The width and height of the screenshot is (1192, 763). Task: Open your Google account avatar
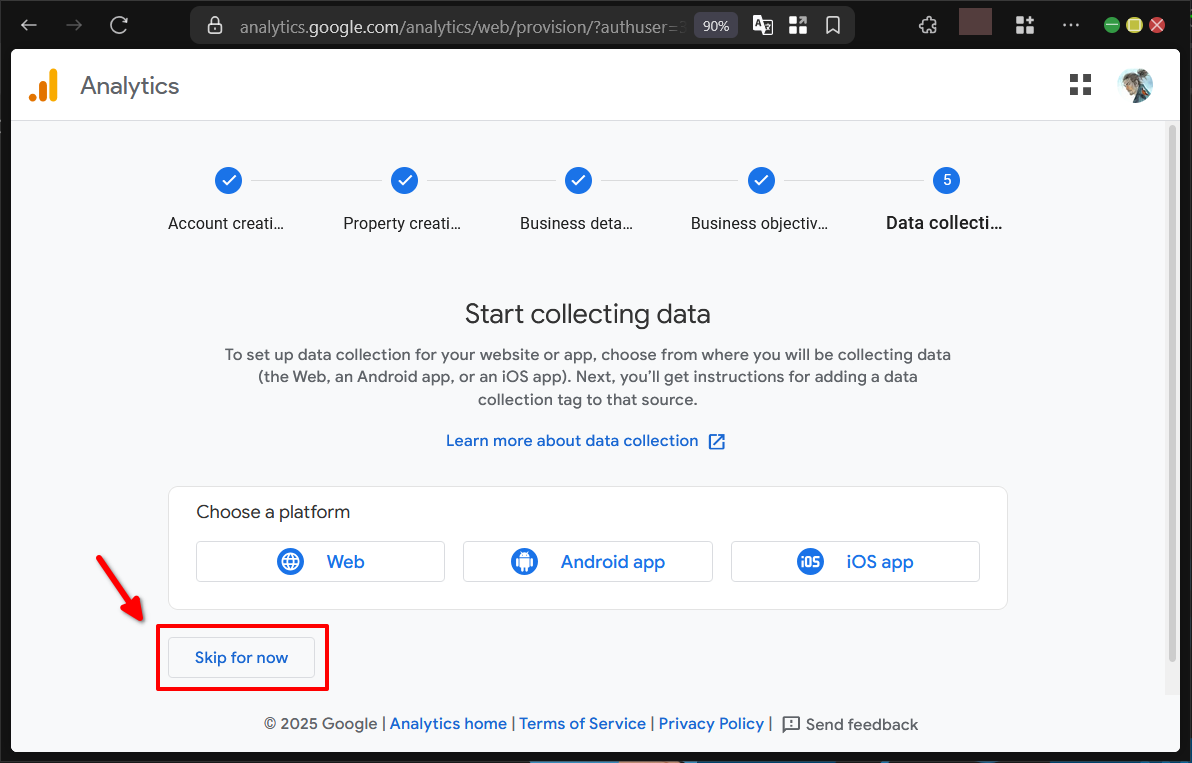[x=1135, y=85]
